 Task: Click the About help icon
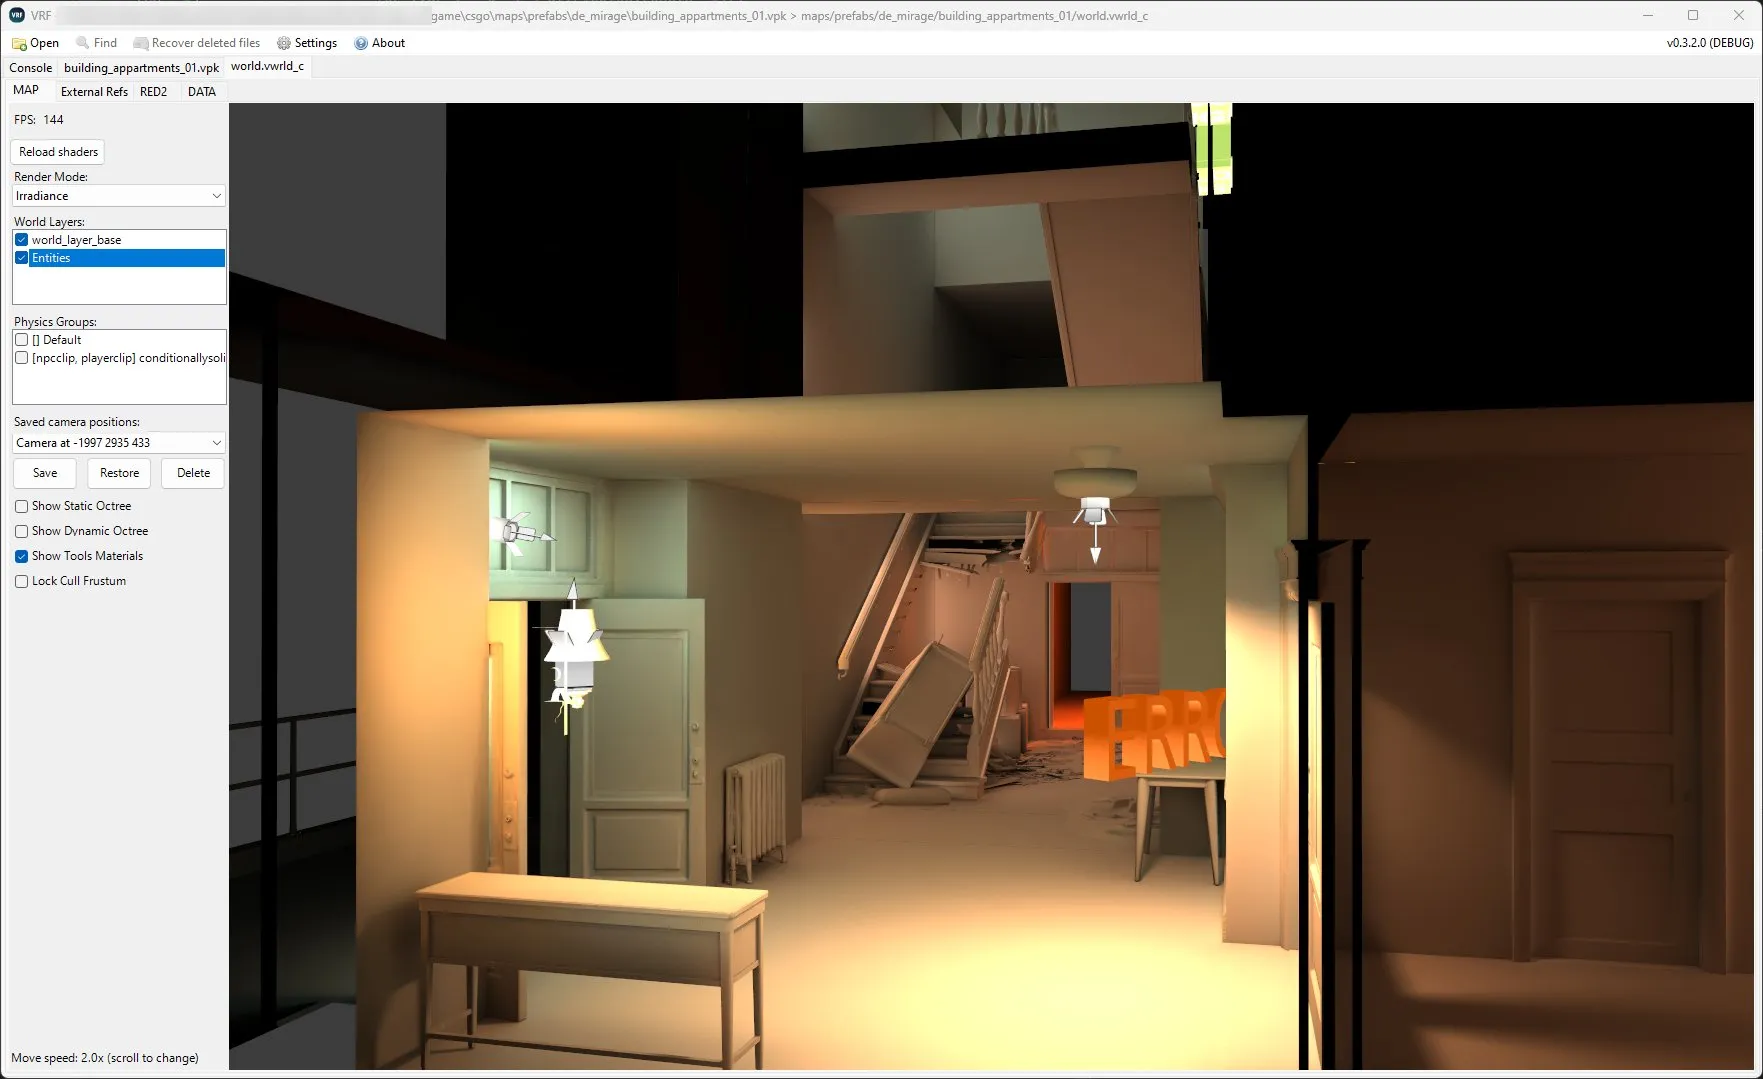click(361, 43)
